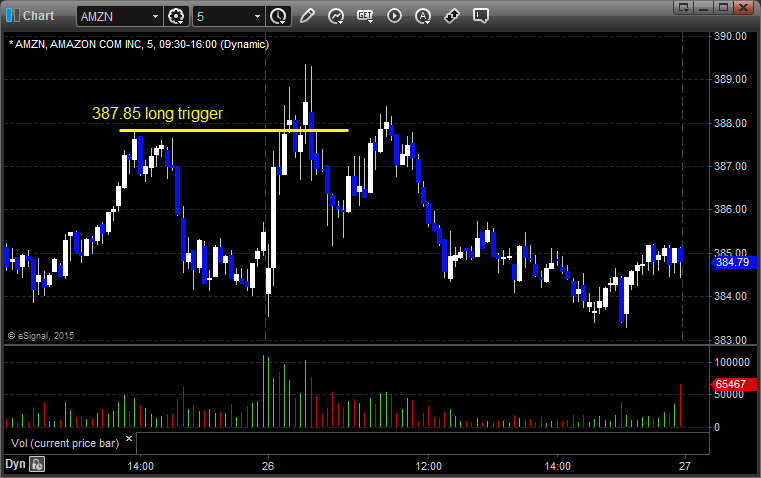Click the blue Chart window link icon
Image resolution: width=761 pixels, height=478 pixels.
click(x=13, y=16)
